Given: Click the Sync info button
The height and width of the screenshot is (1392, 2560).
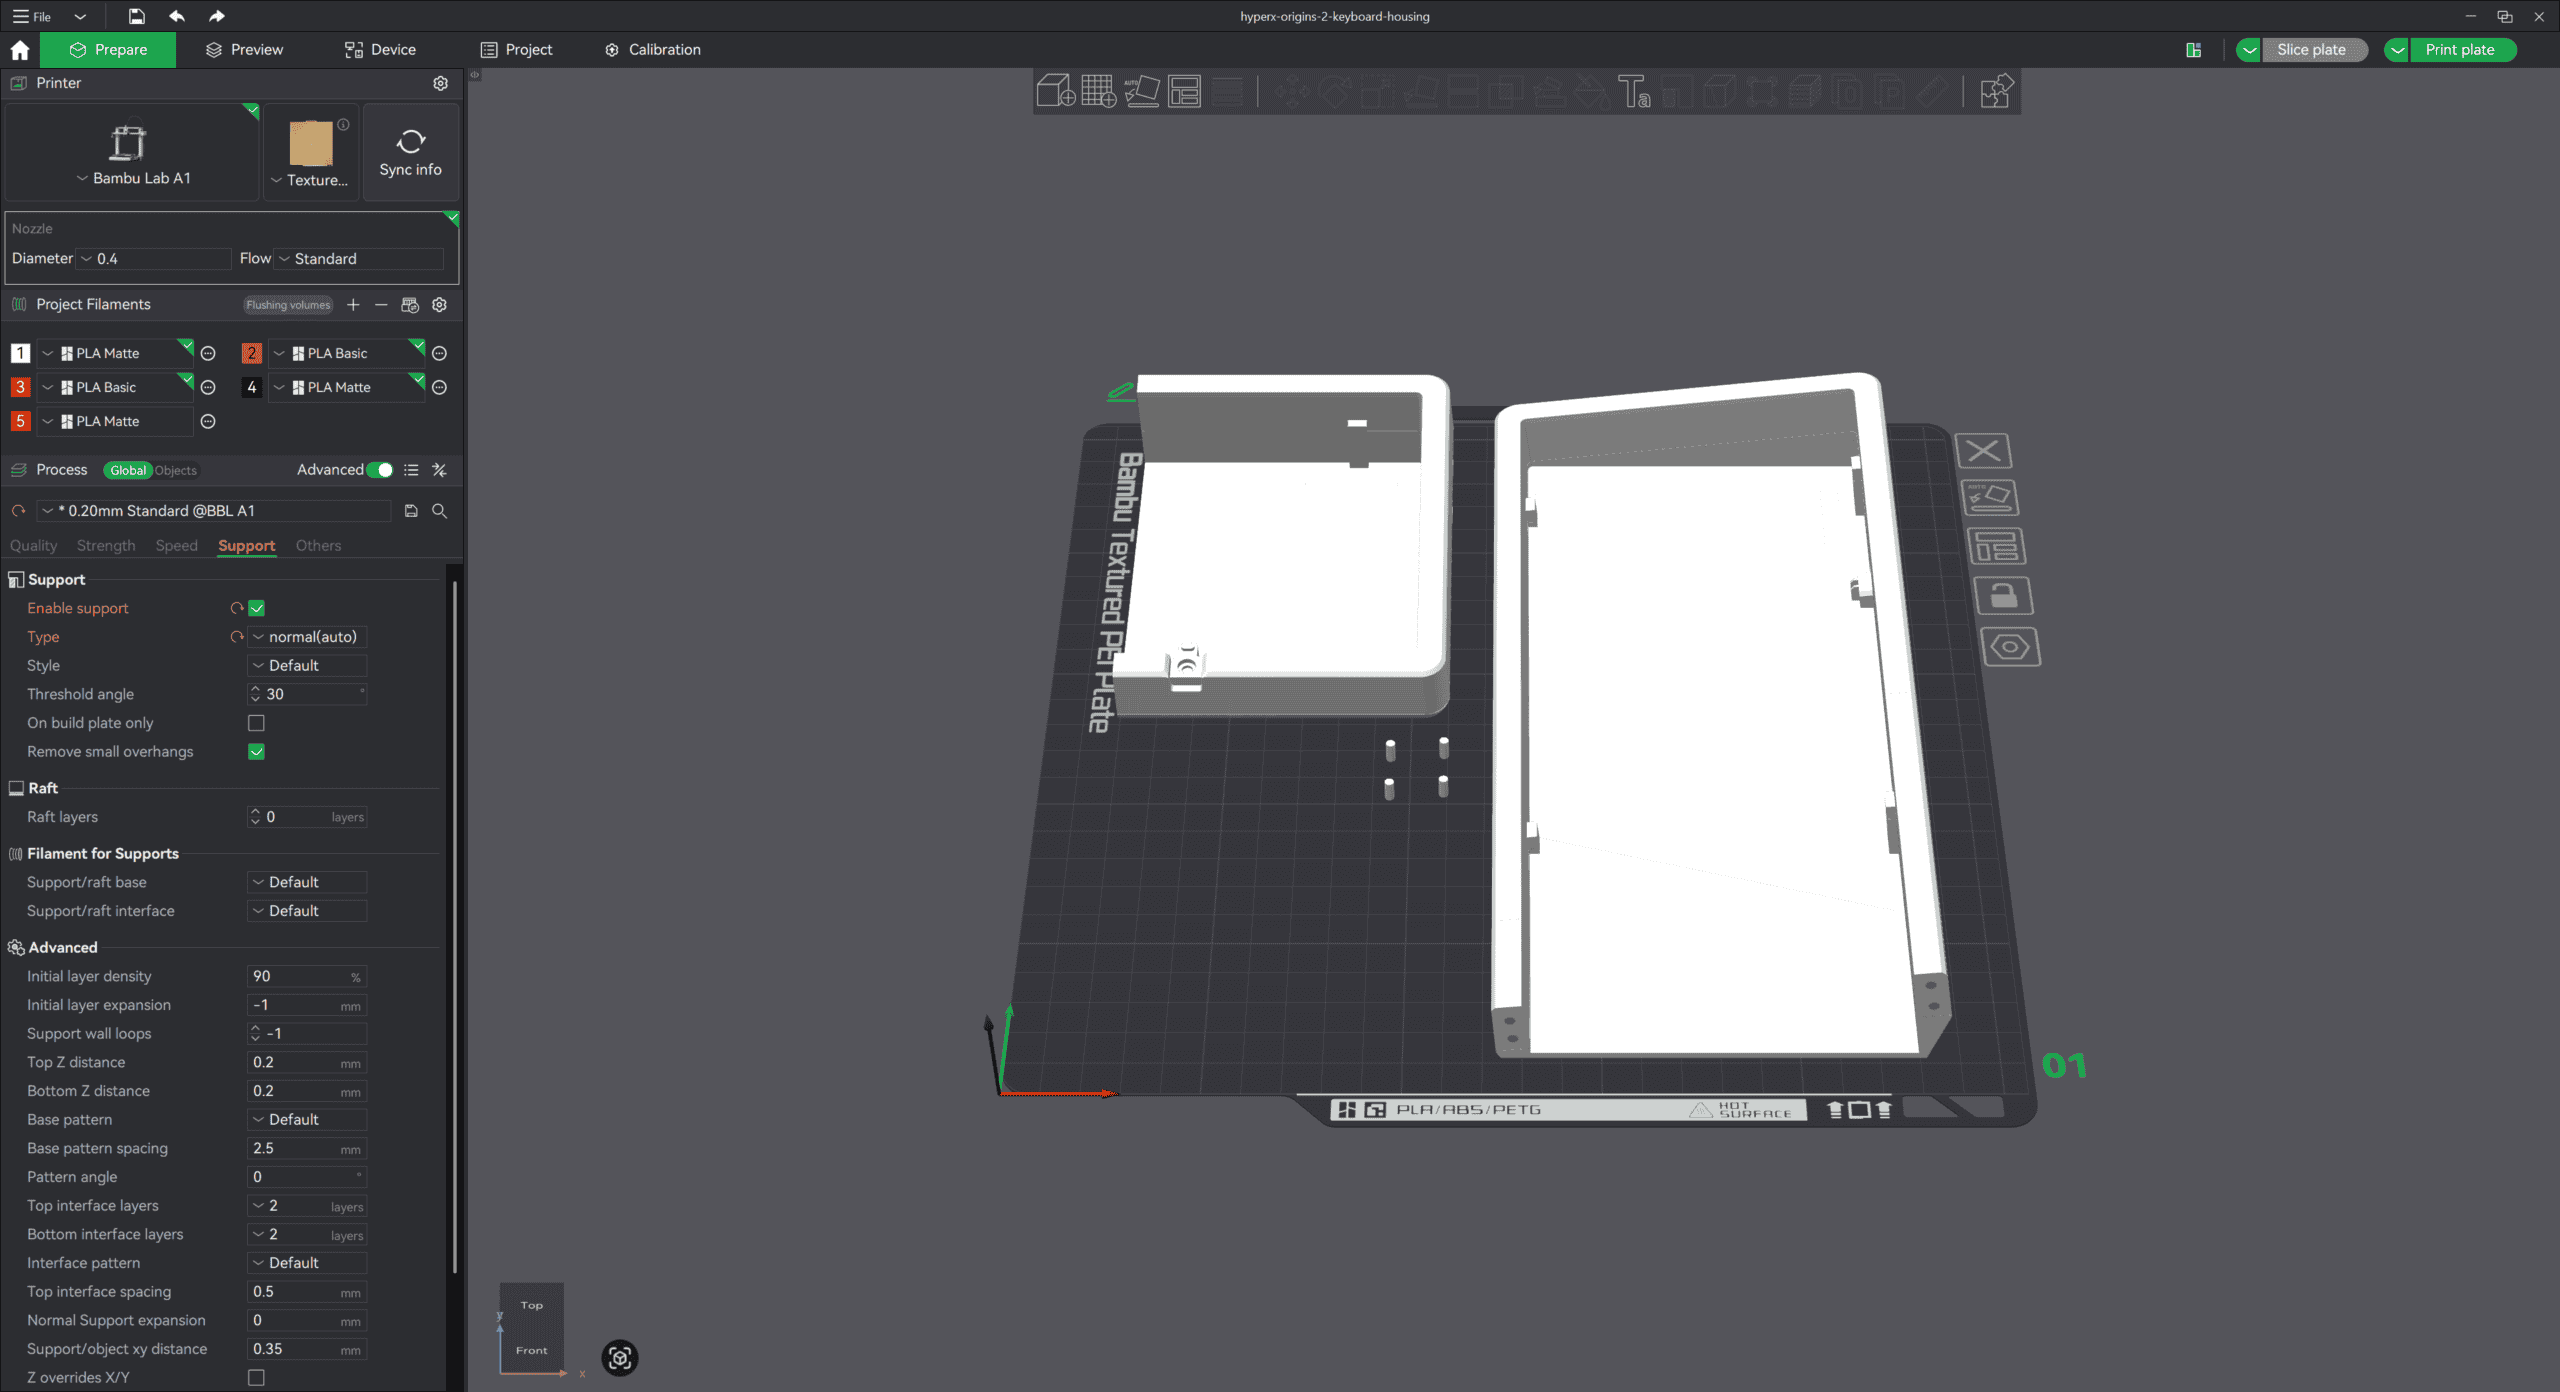Looking at the screenshot, I should click(x=410, y=153).
